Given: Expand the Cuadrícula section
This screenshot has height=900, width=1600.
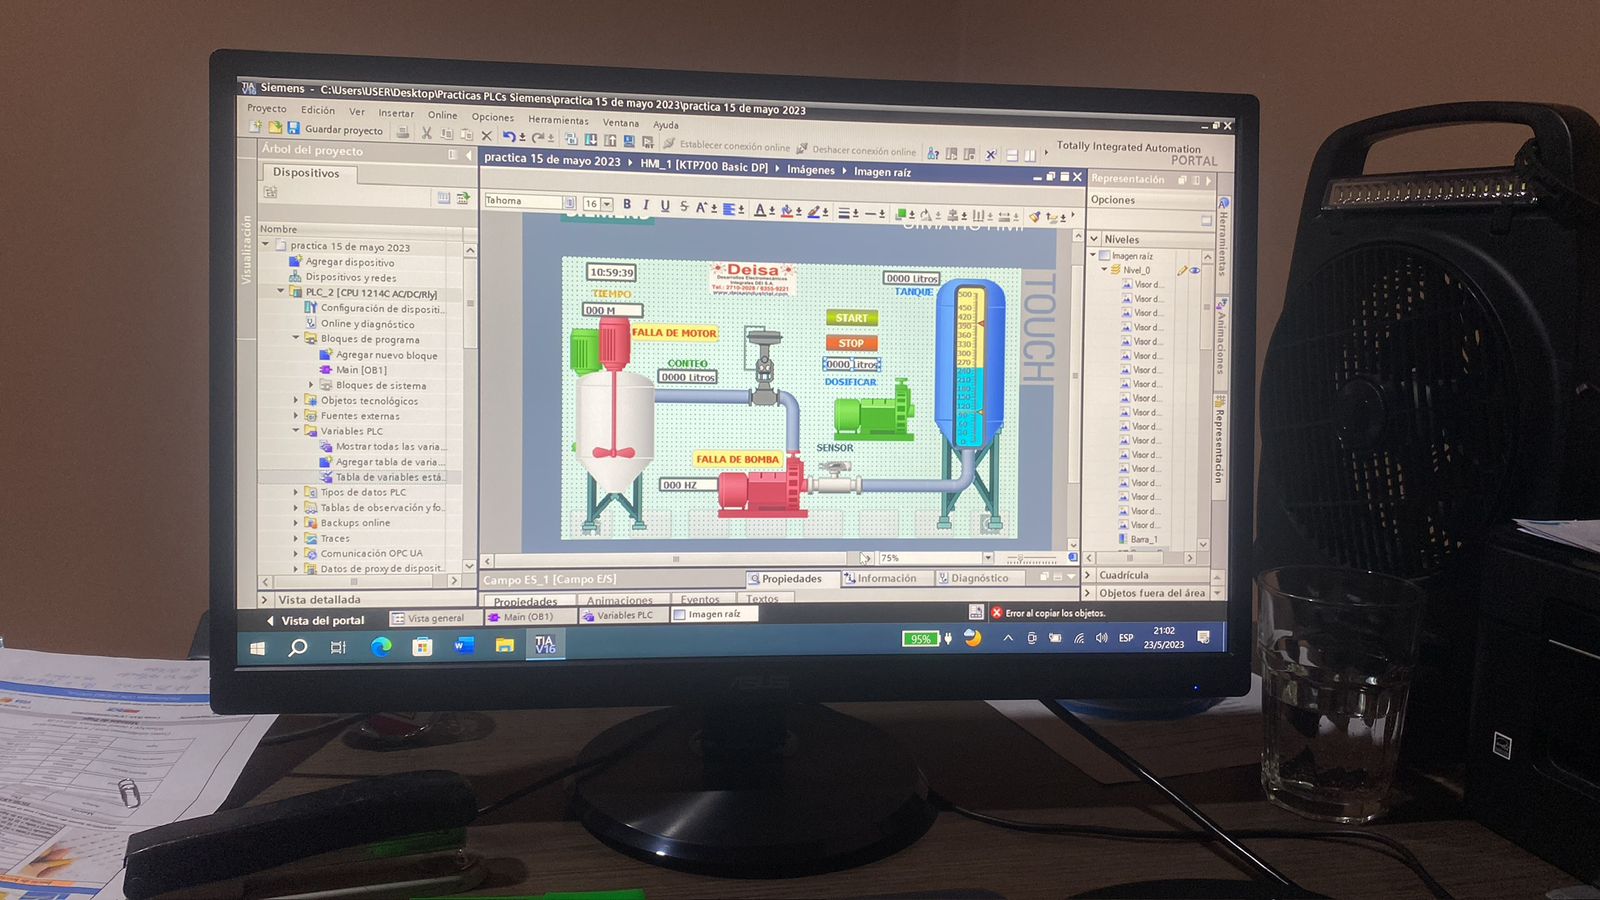Looking at the screenshot, I should (x=1088, y=575).
